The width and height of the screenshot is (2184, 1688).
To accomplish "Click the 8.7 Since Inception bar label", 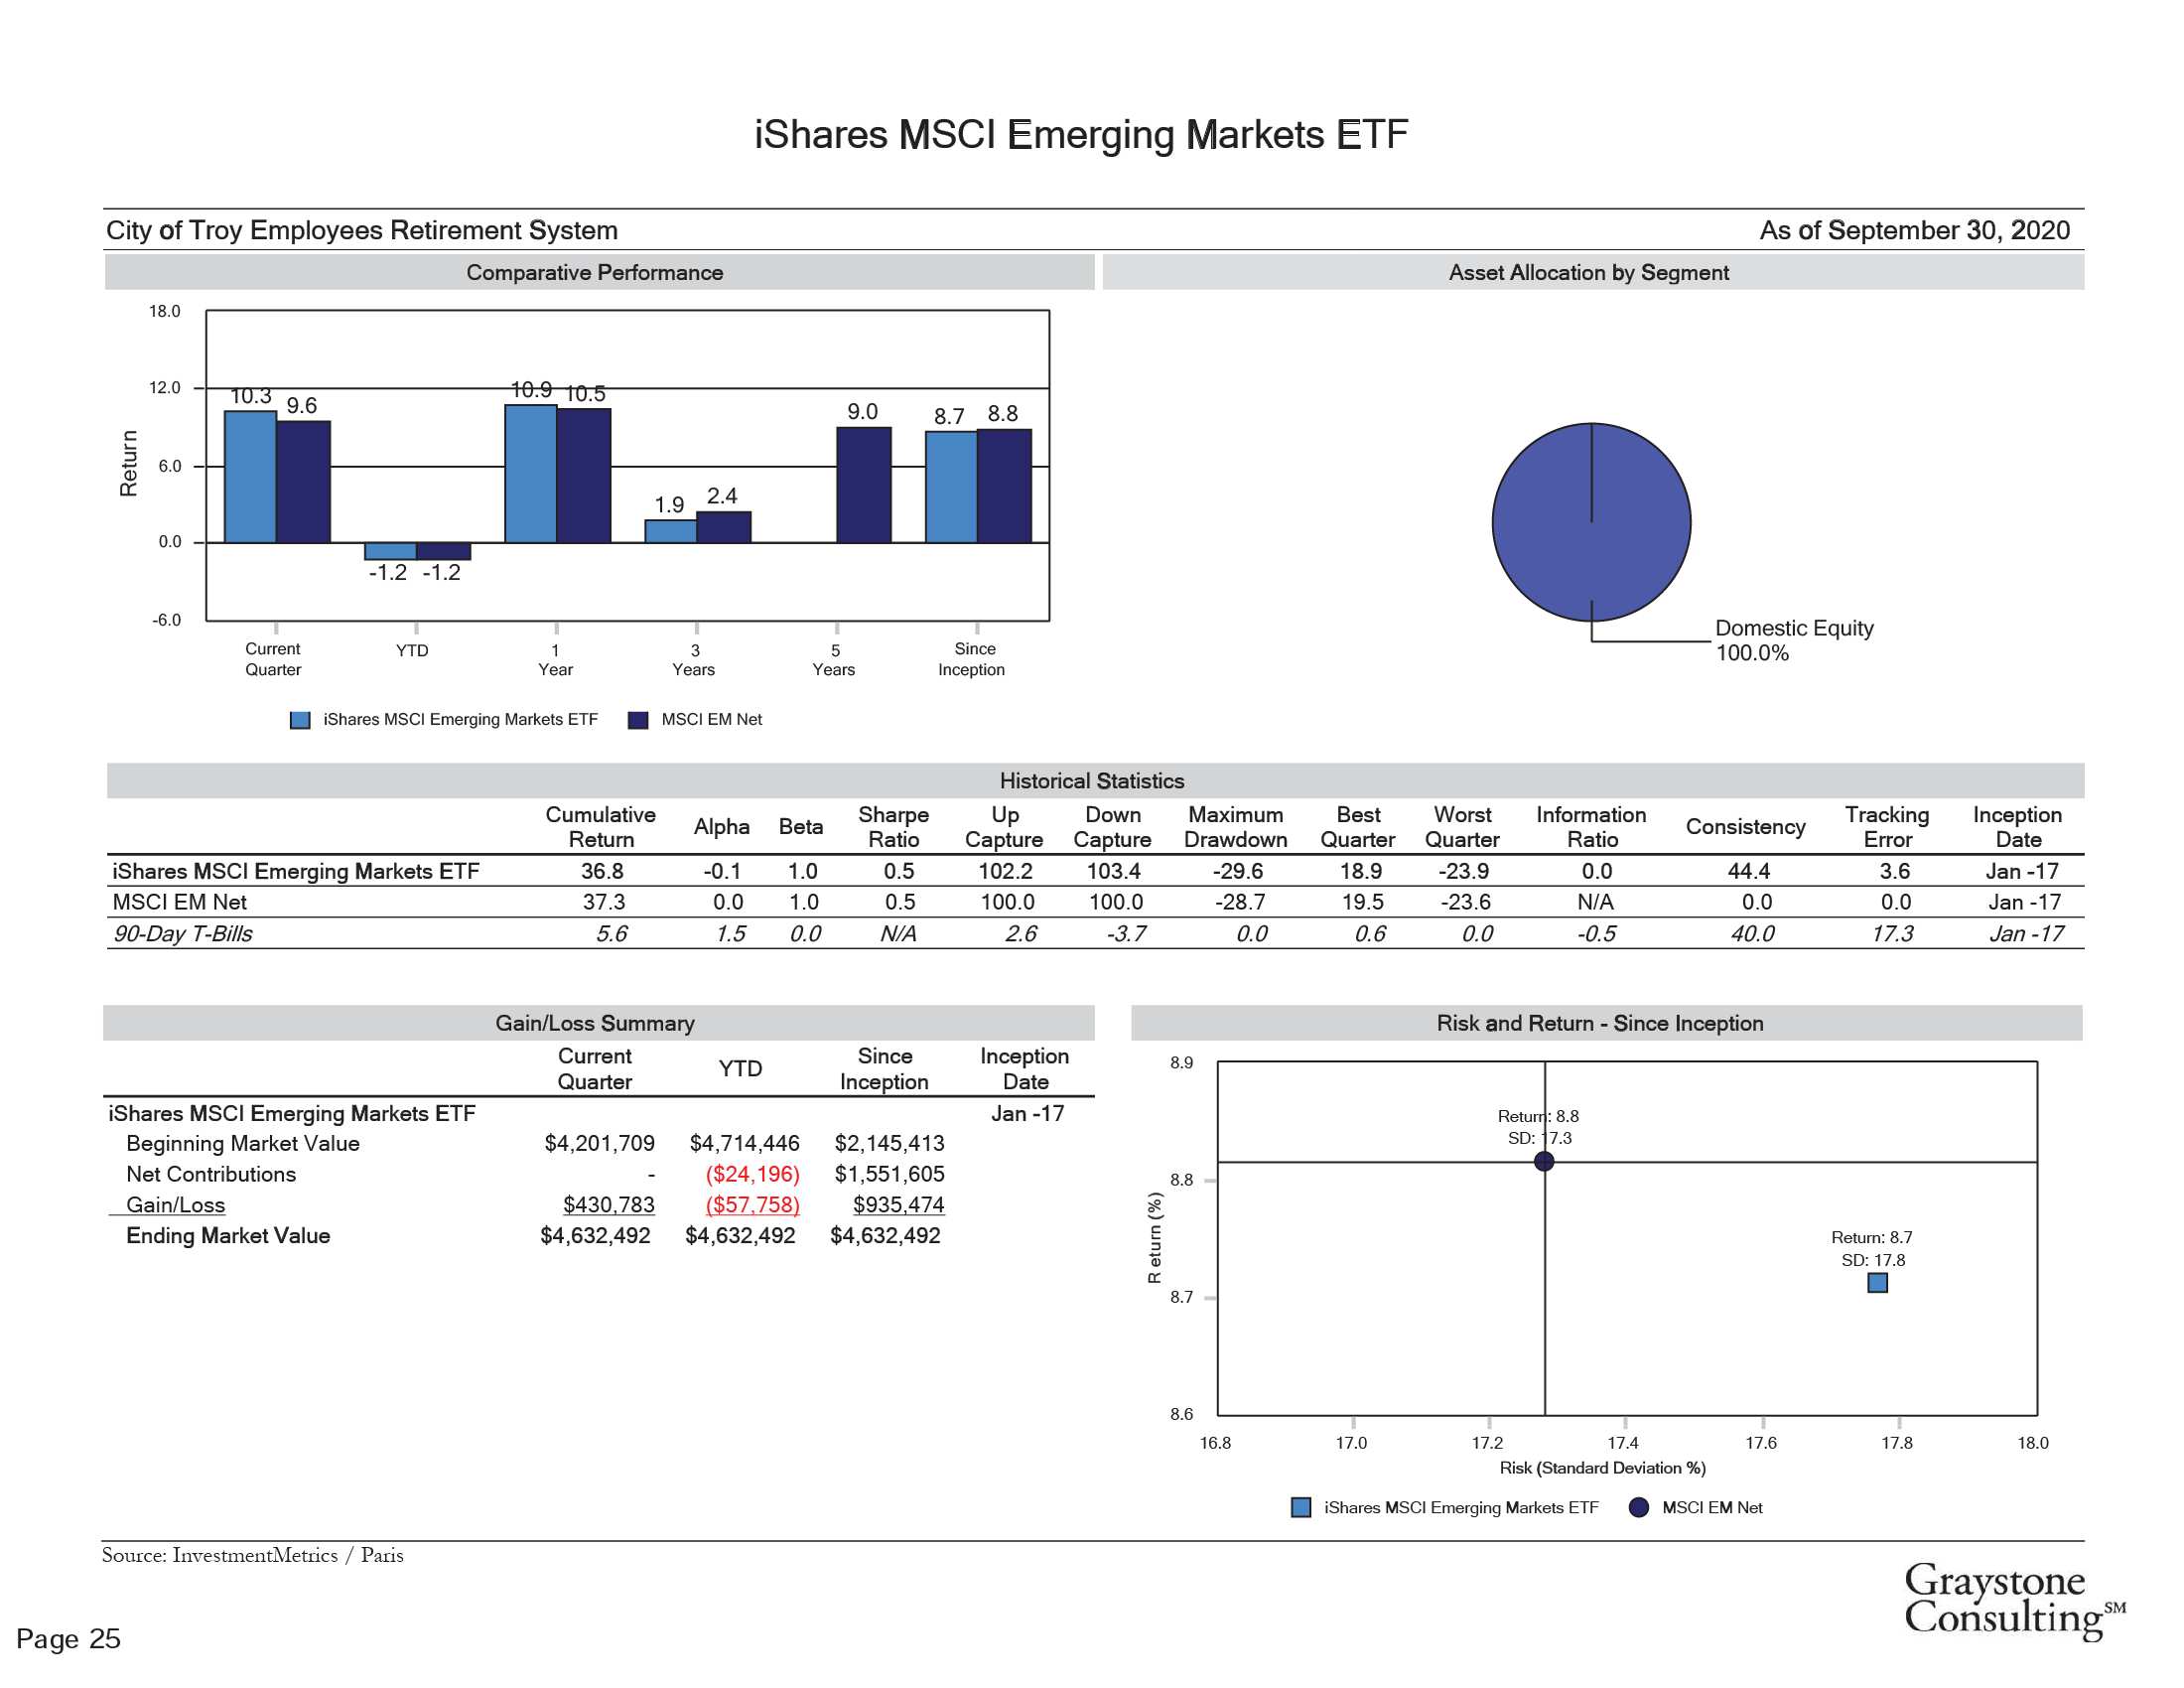I will click(949, 416).
